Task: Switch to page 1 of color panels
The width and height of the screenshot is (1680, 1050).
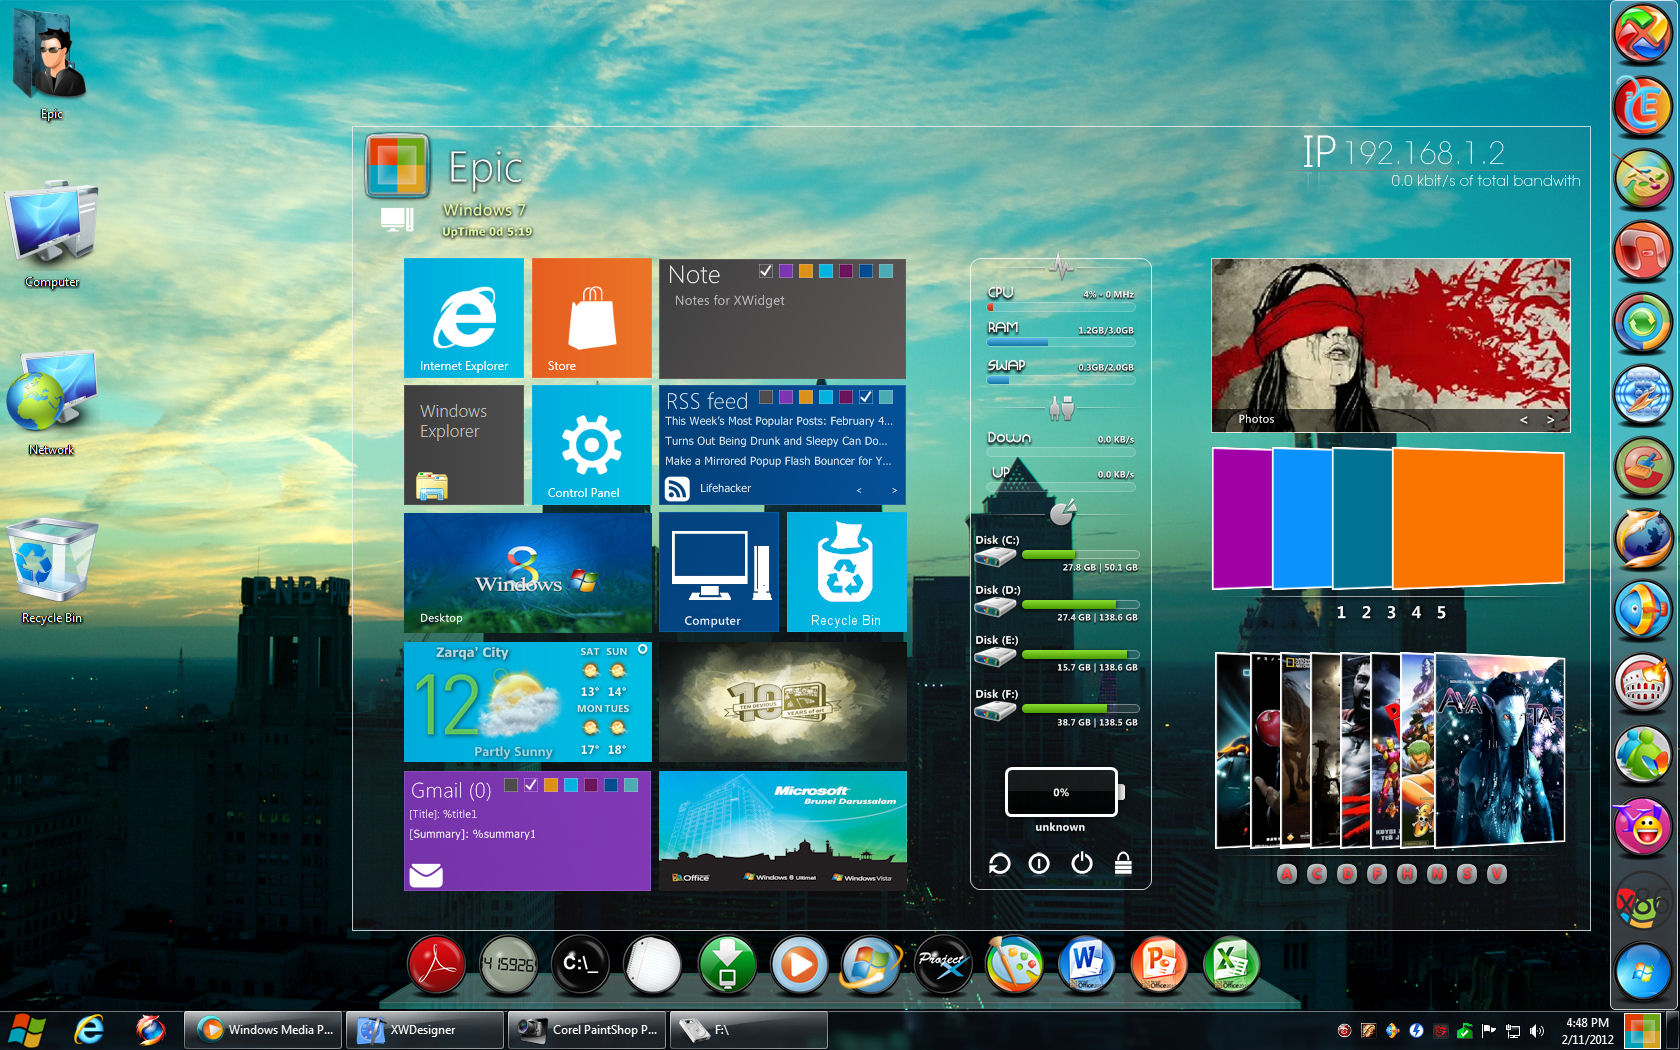Action: pos(1341,612)
